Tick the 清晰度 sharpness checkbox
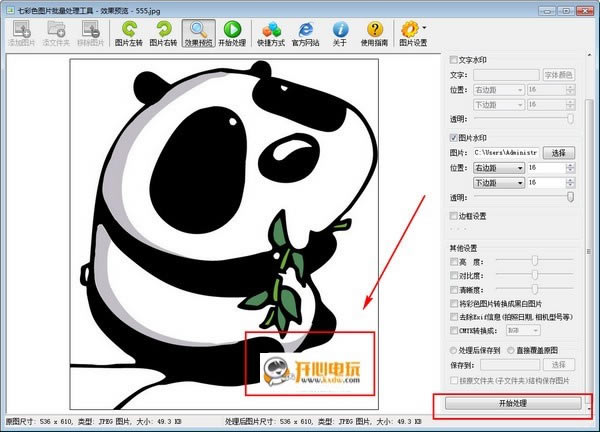The width and height of the screenshot is (600, 432). pyautogui.click(x=454, y=290)
